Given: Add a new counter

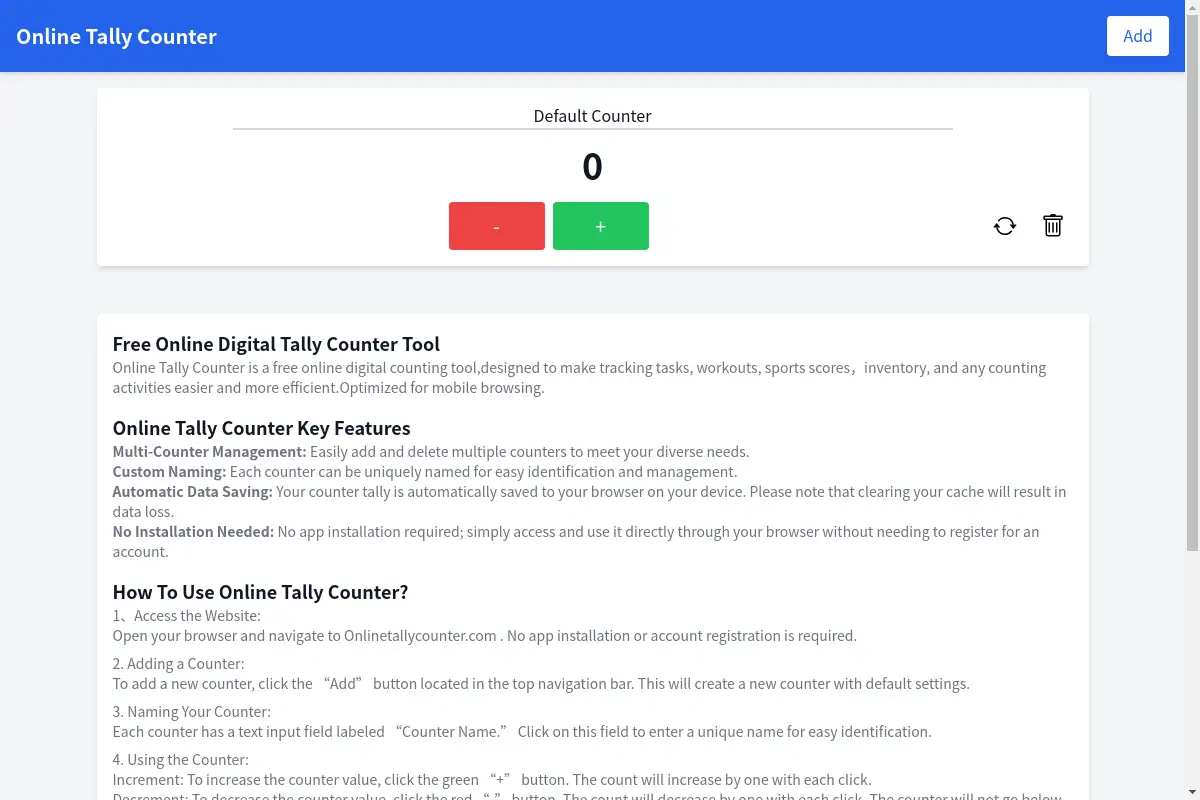Looking at the screenshot, I should pos(1138,36).
